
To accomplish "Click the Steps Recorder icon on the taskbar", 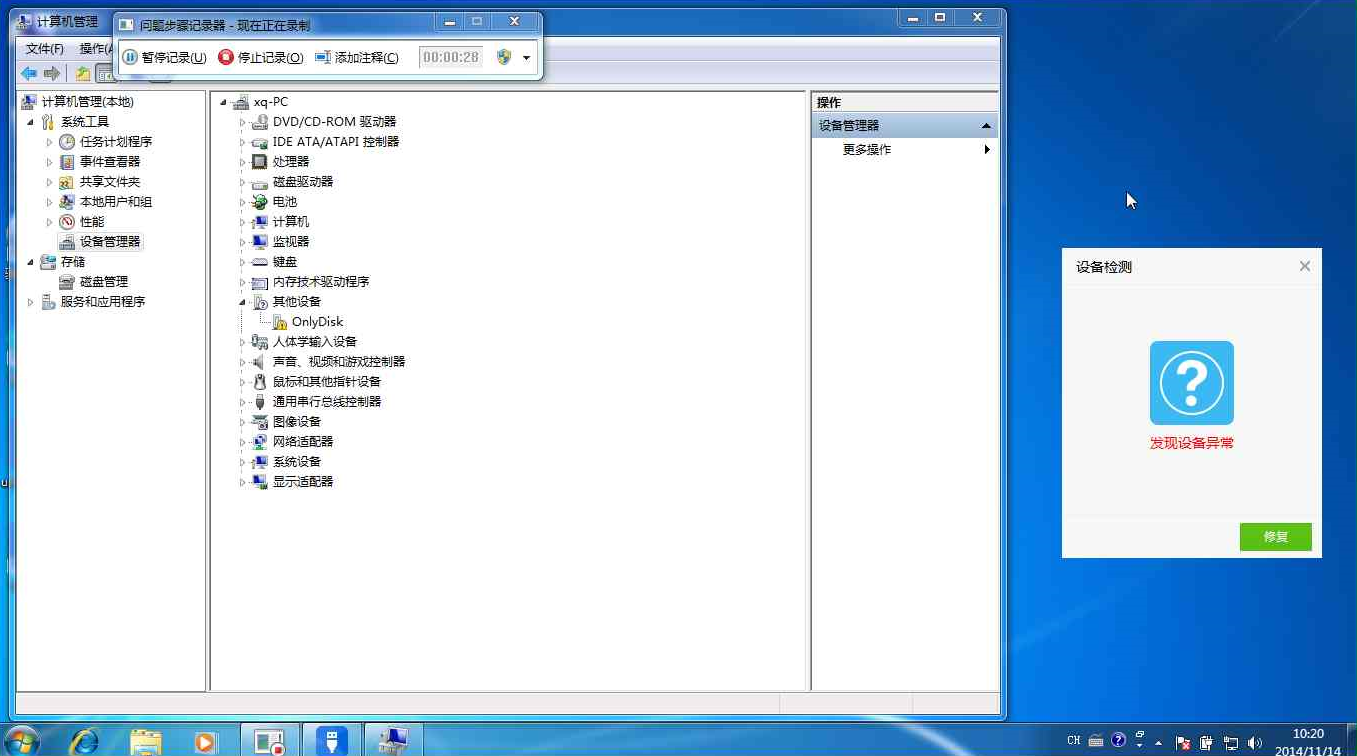I will 268,740.
